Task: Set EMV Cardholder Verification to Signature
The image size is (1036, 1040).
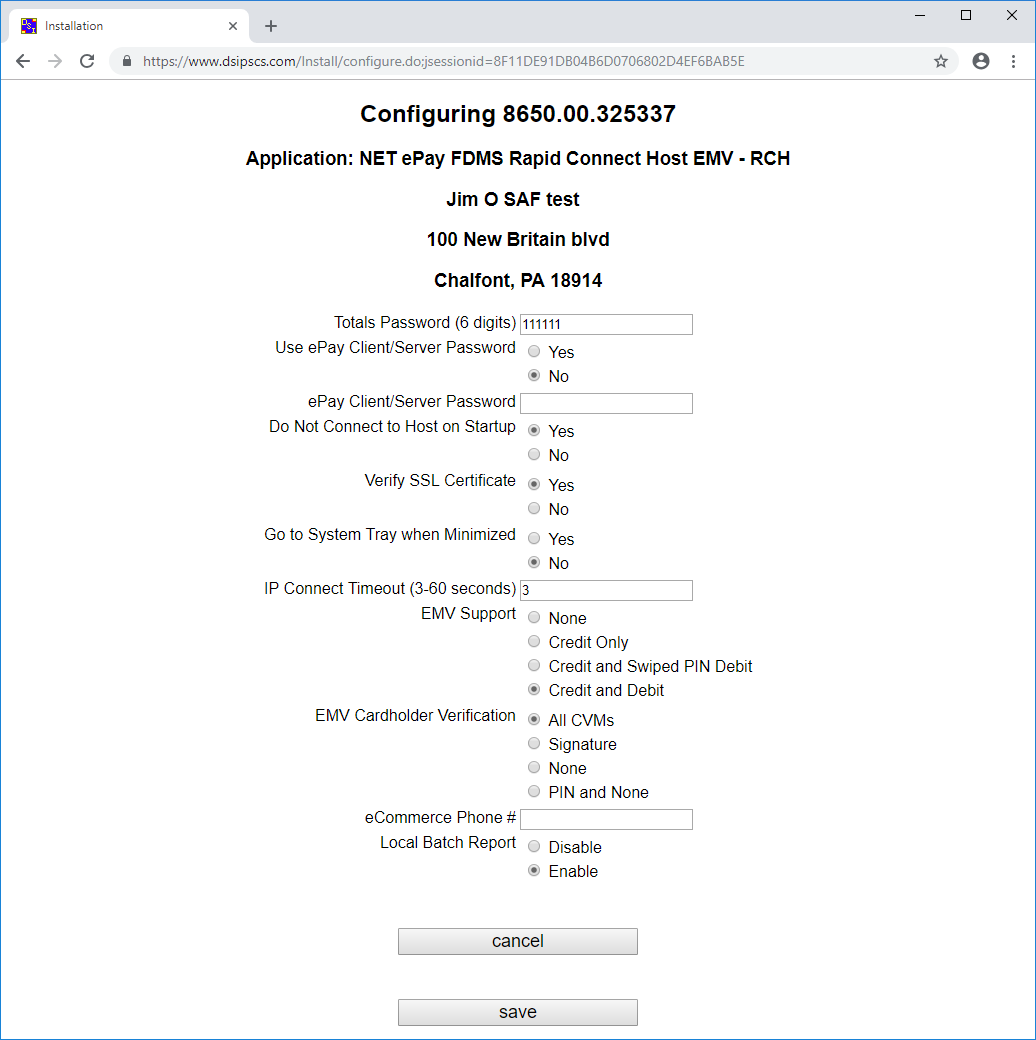Action: (x=534, y=742)
